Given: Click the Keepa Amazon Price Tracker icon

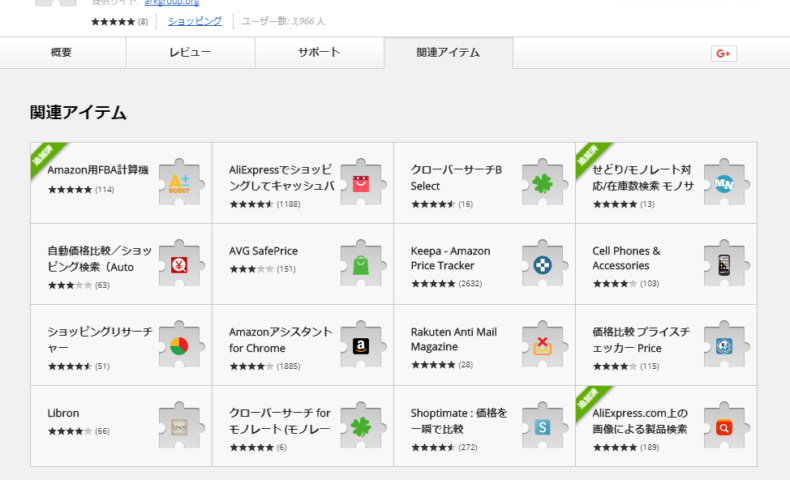Looking at the screenshot, I should pos(545,264).
